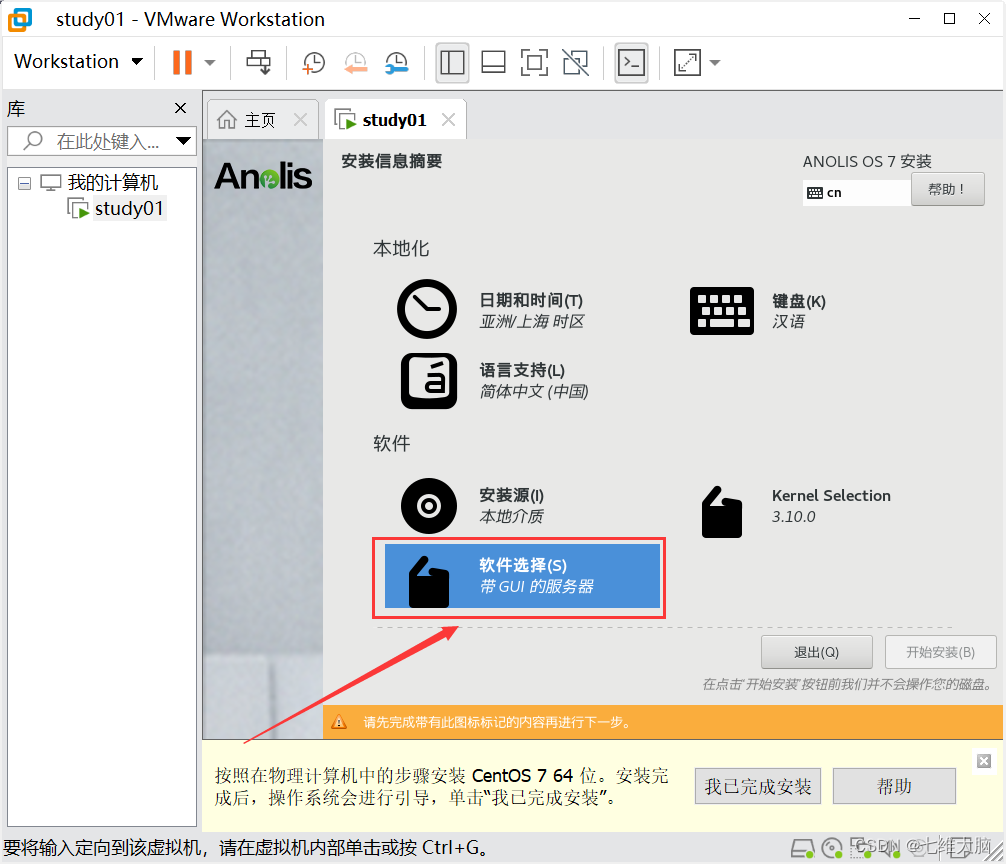Open the Workstation menu
The height and width of the screenshot is (864, 1006).
(78, 62)
